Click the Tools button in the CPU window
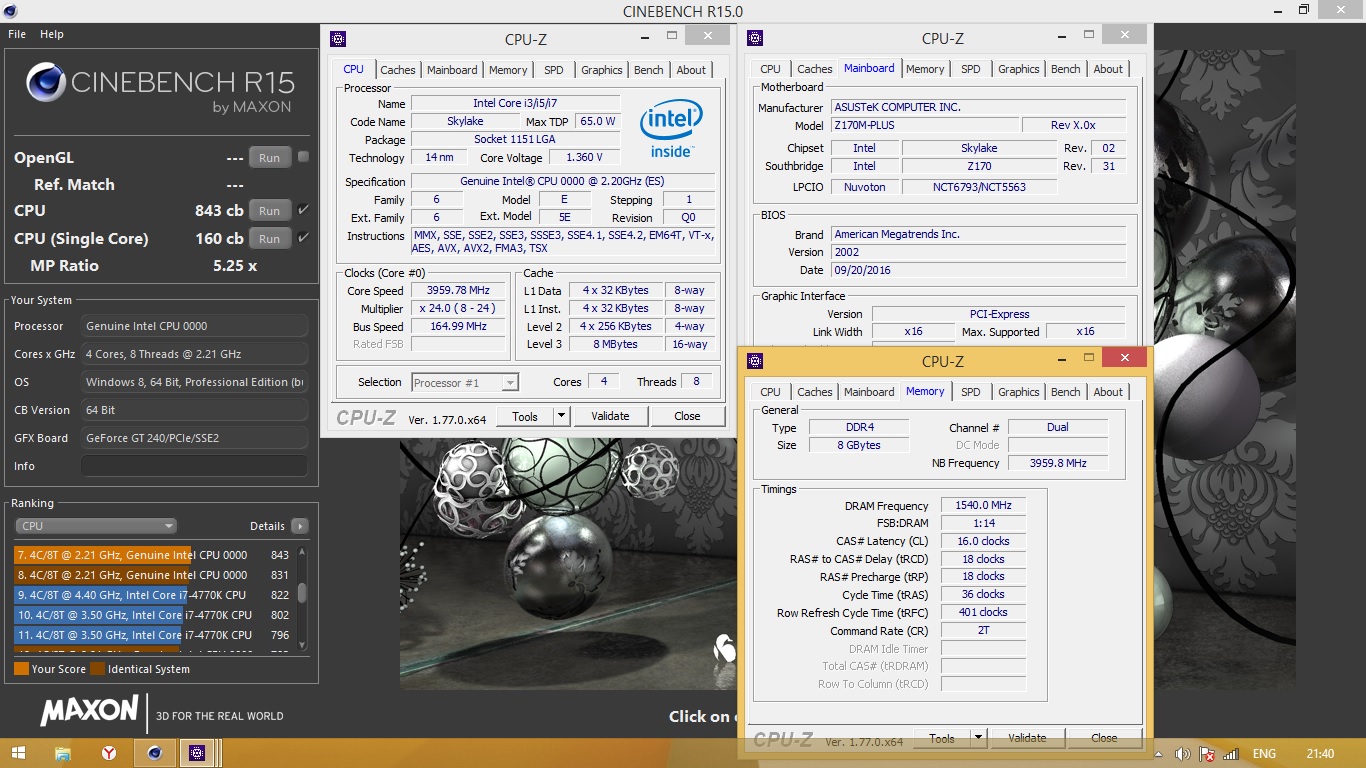Image resolution: width=1366 pixels, height=768 pixels. click(x=525, y=416)
